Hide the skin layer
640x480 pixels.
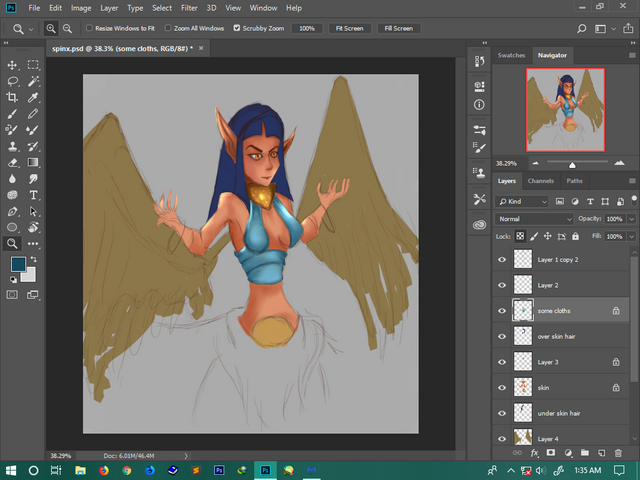[x=502, y=388]
